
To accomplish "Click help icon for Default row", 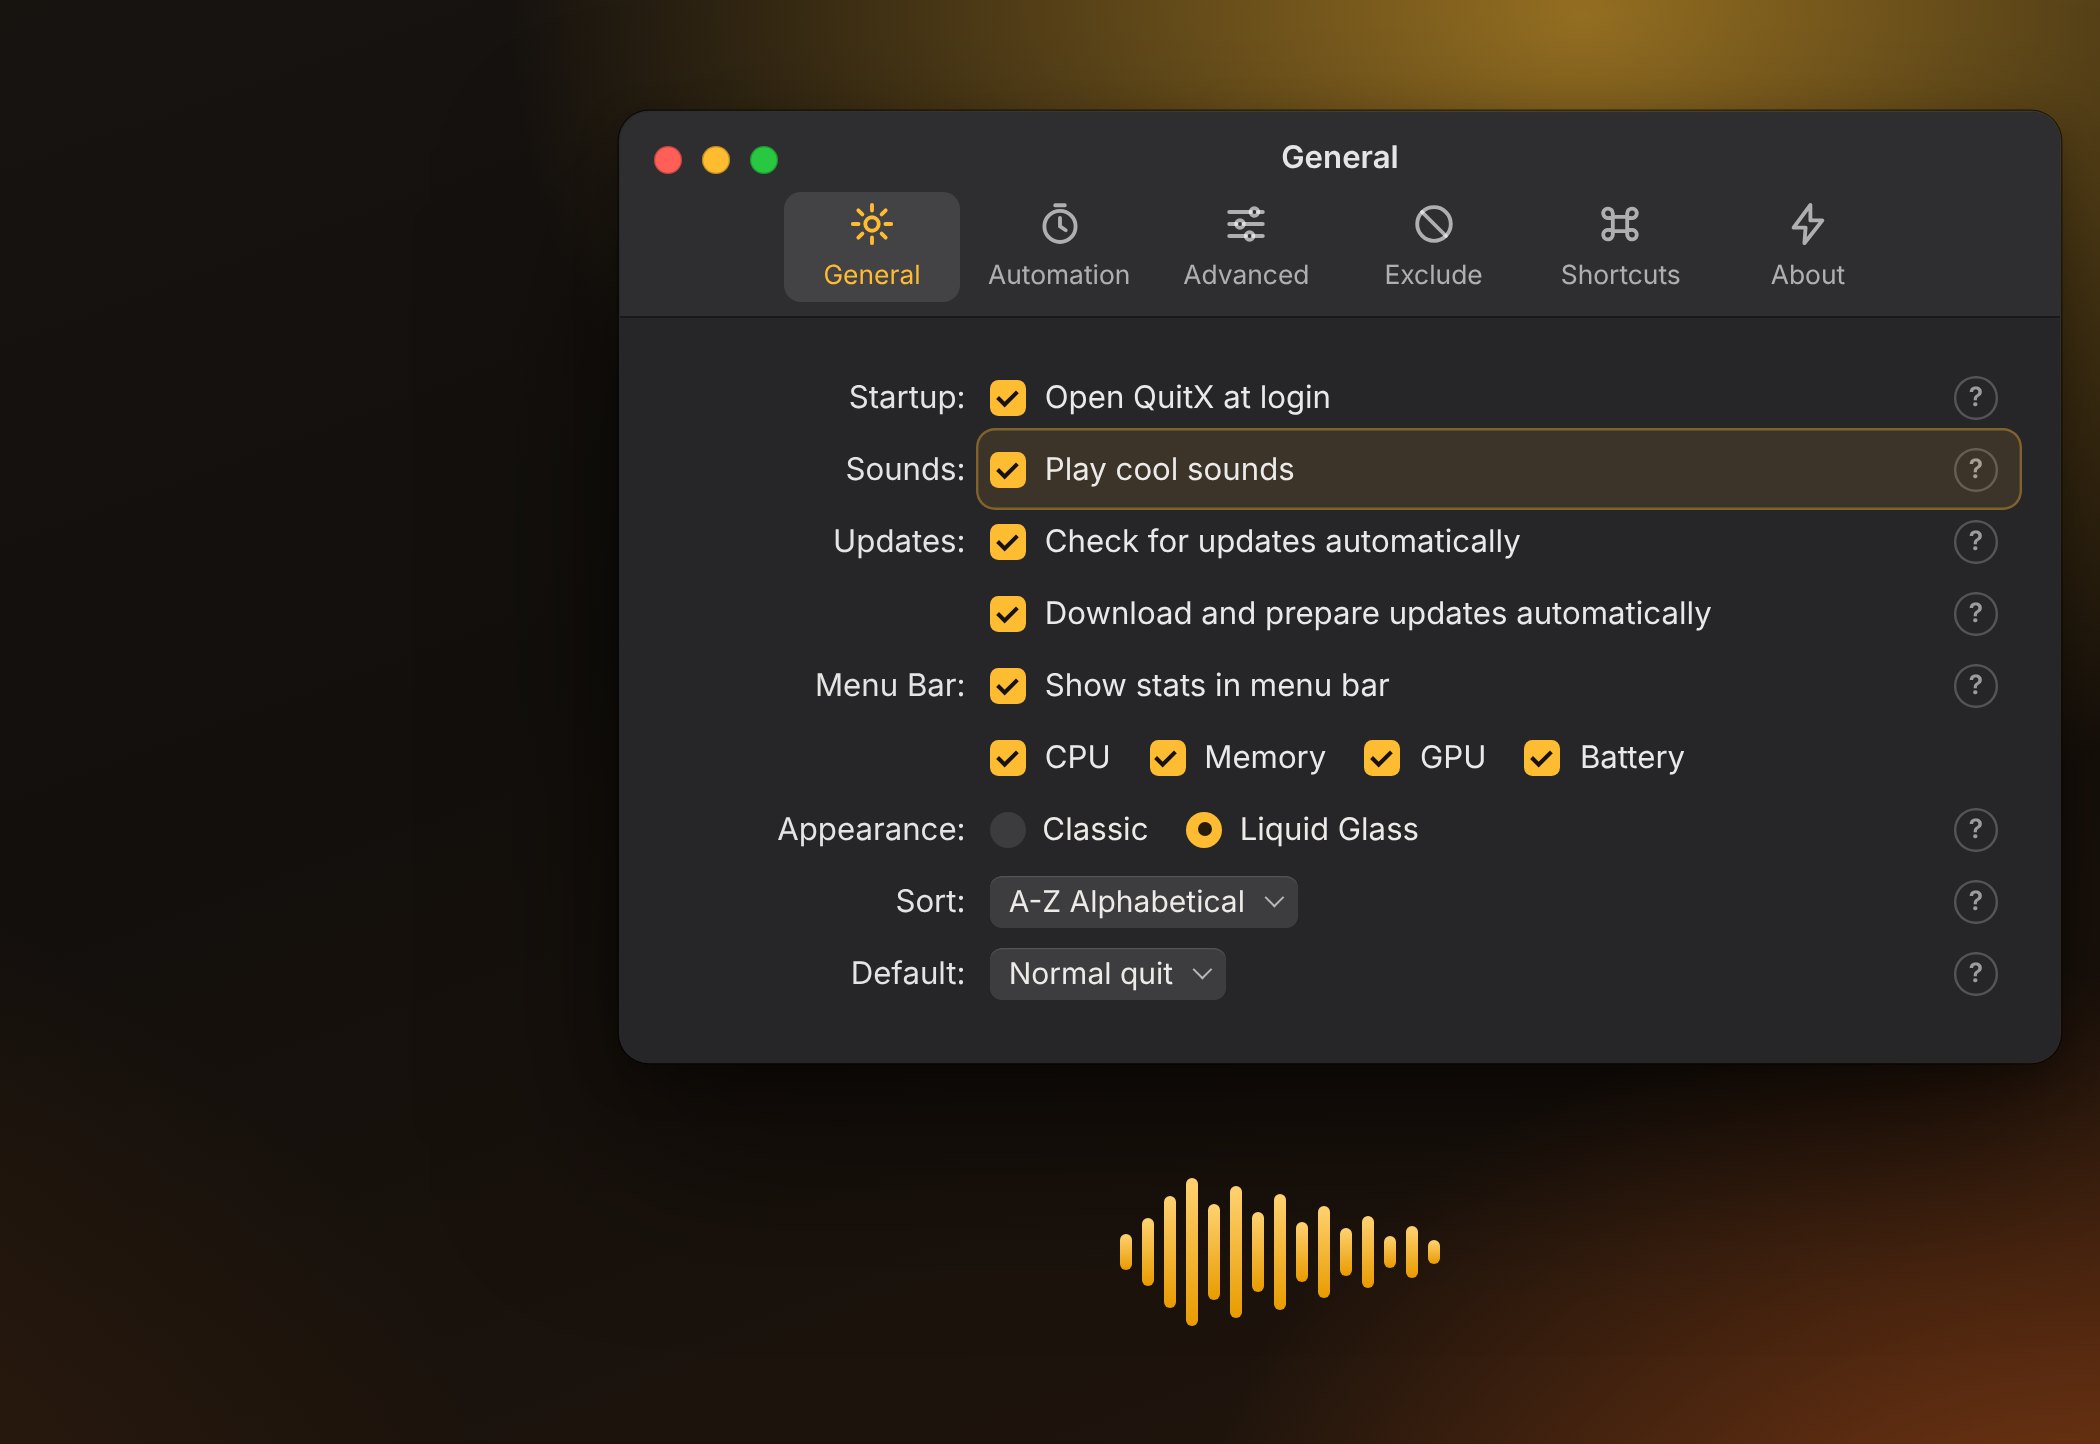I will tap(1975, 973).
